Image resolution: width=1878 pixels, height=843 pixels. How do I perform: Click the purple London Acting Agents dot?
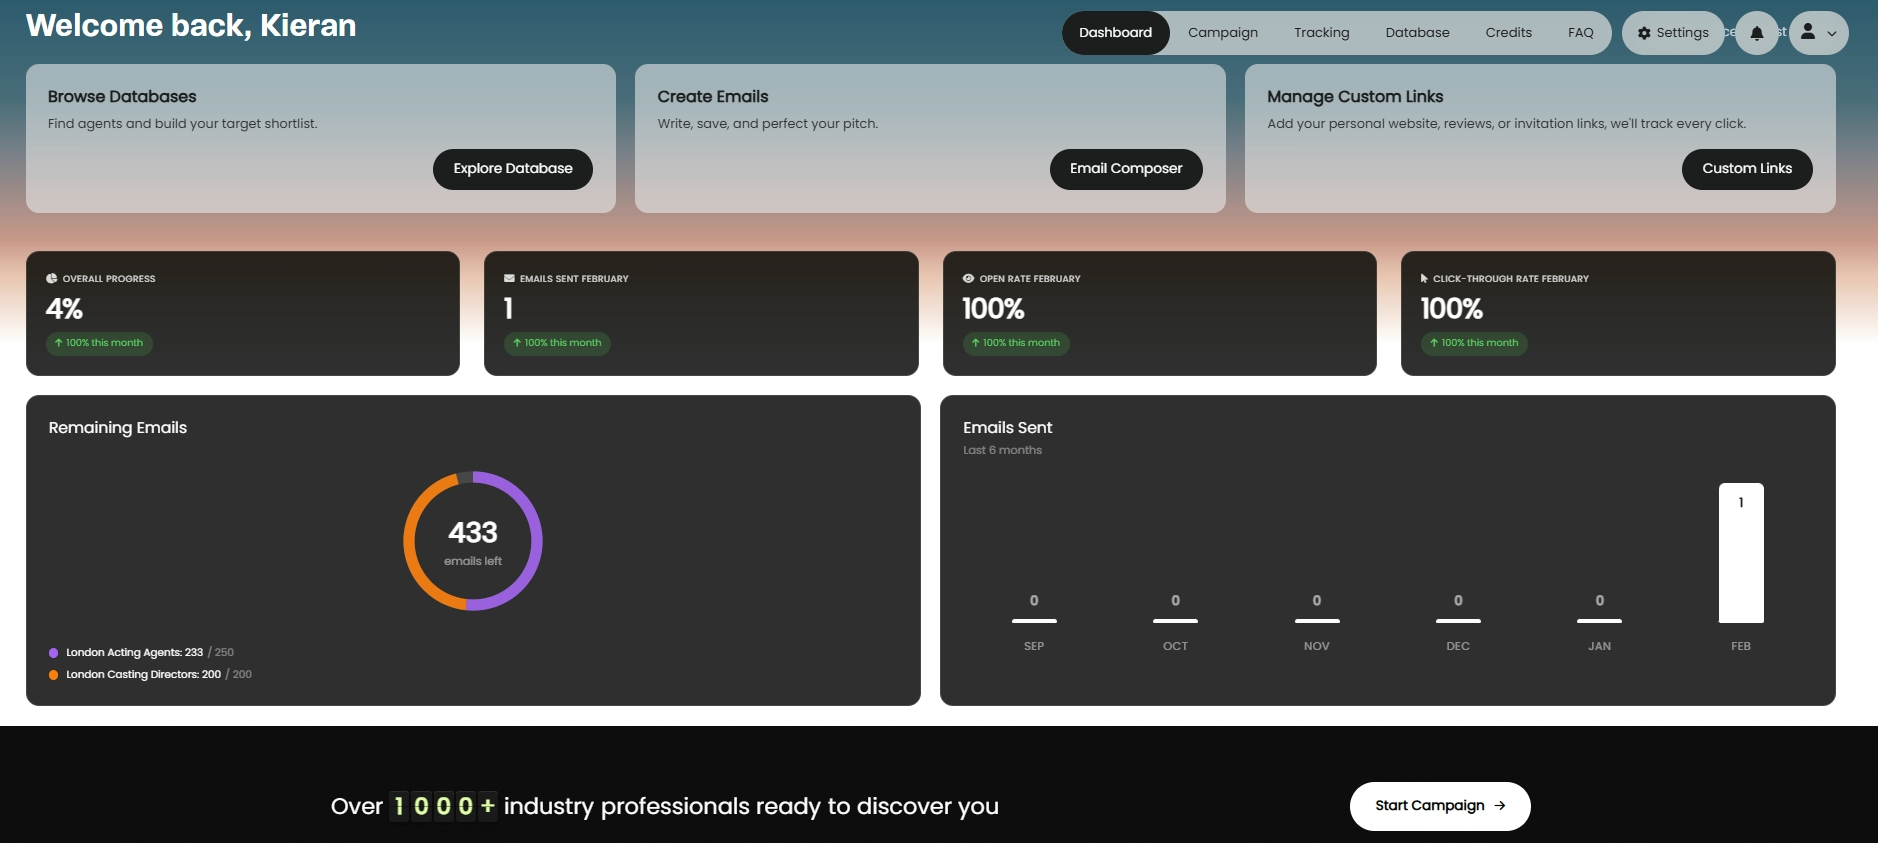[x=53, y=653]
